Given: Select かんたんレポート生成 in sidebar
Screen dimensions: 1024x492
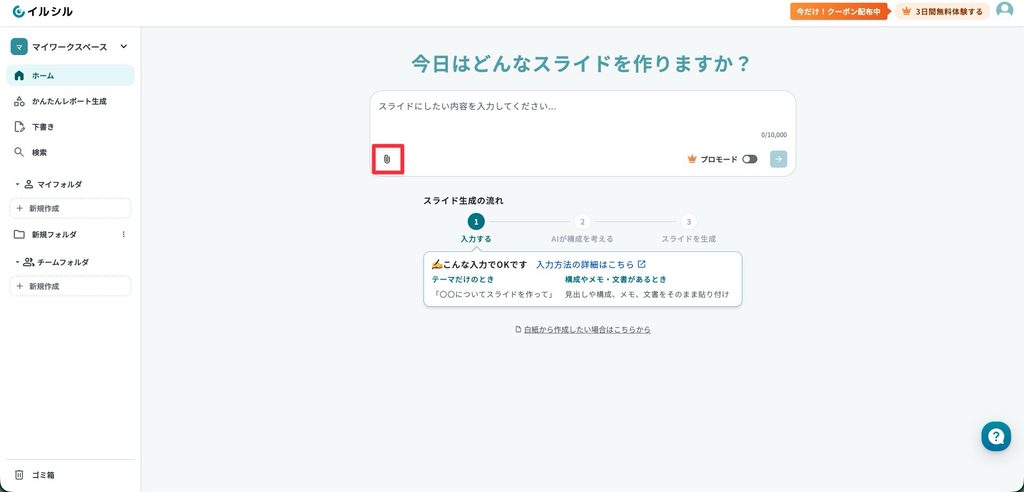Looking at the screenshot, I should 70,101.
